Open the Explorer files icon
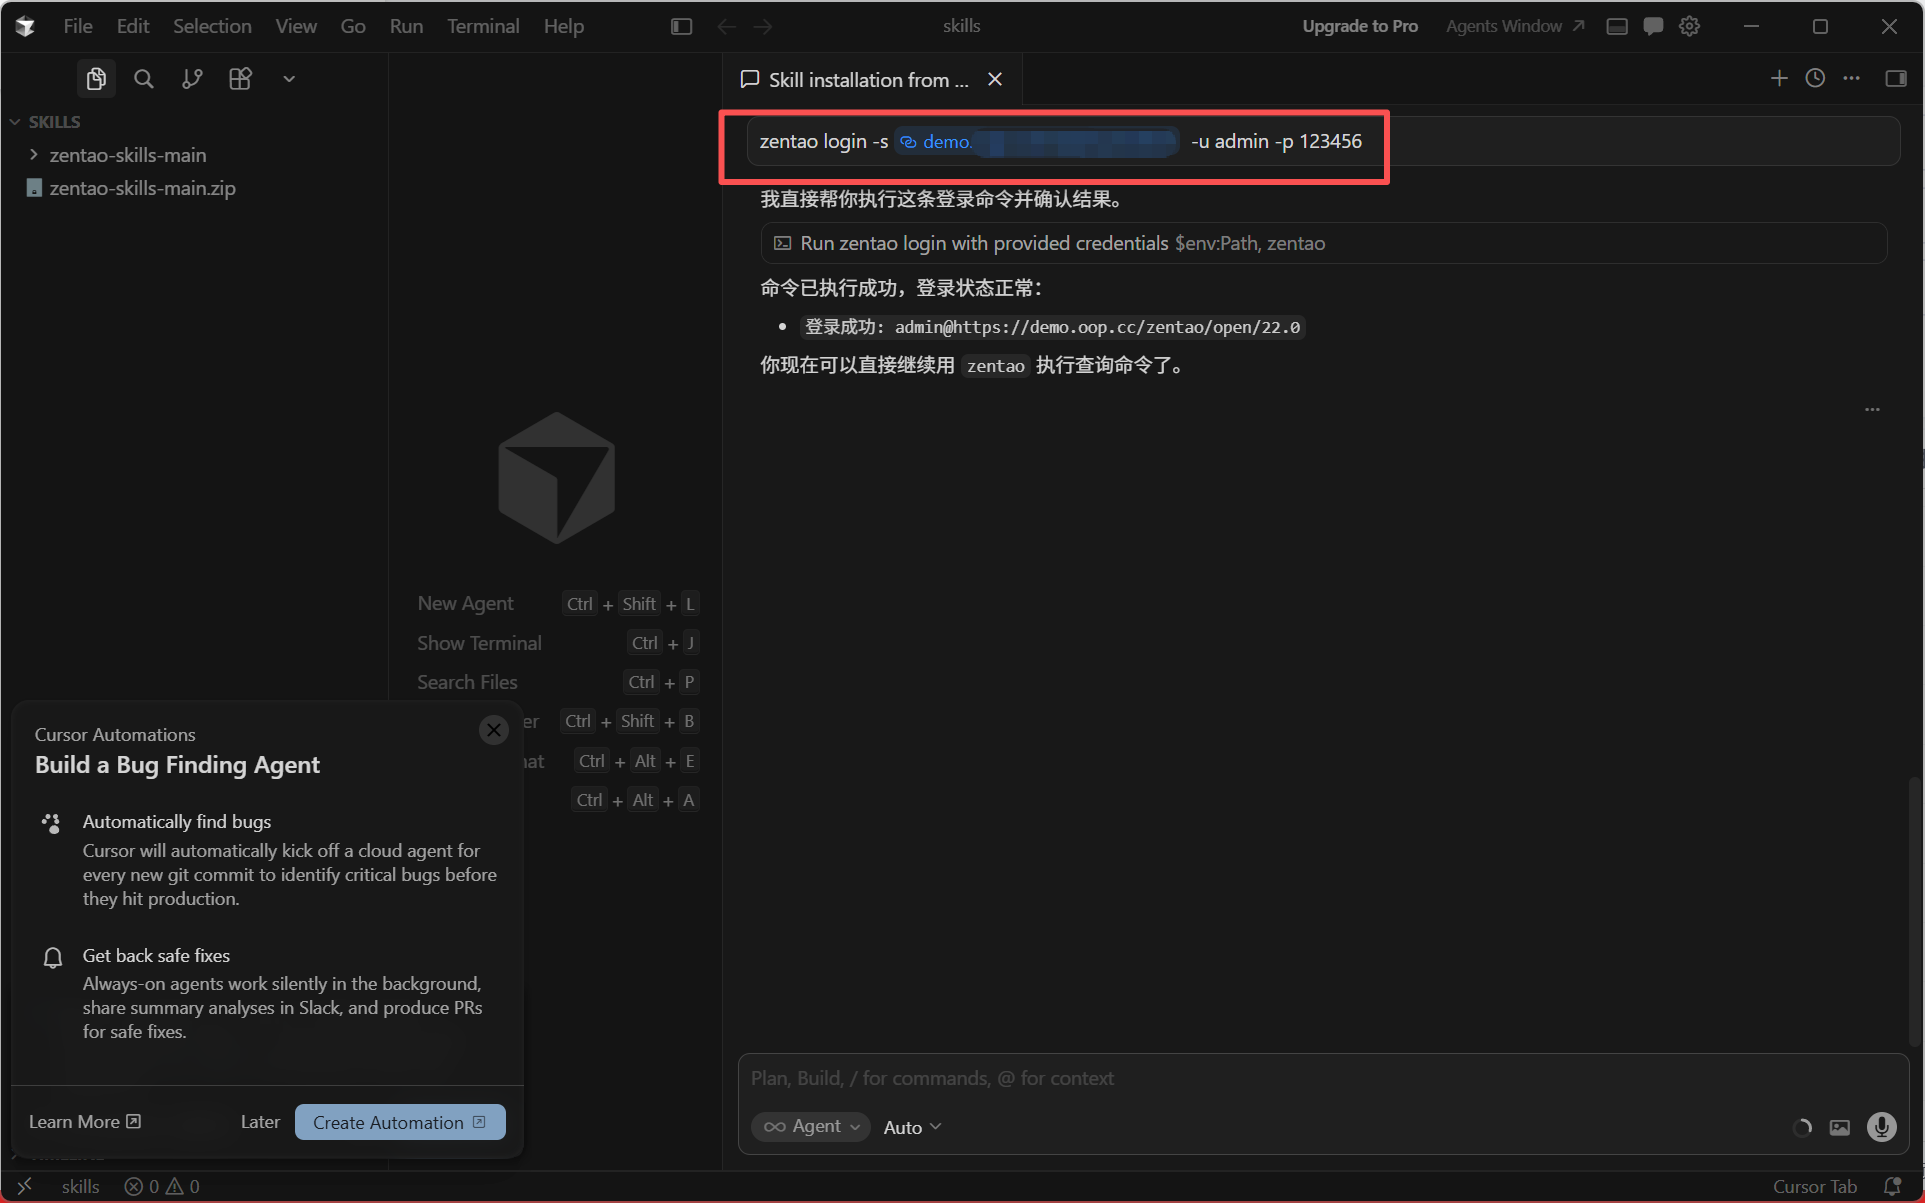The height and width of the screenshot is (1203, 1925). 96,79
